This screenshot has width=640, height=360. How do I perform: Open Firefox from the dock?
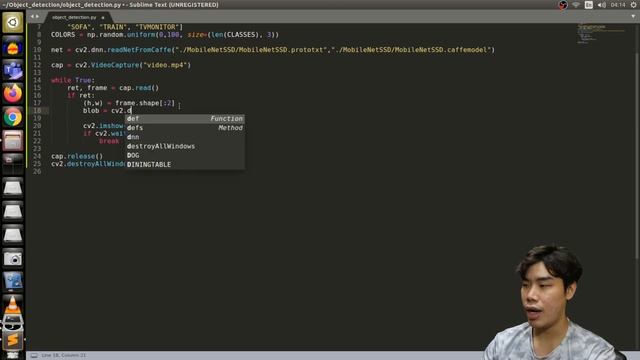point(13,93)
